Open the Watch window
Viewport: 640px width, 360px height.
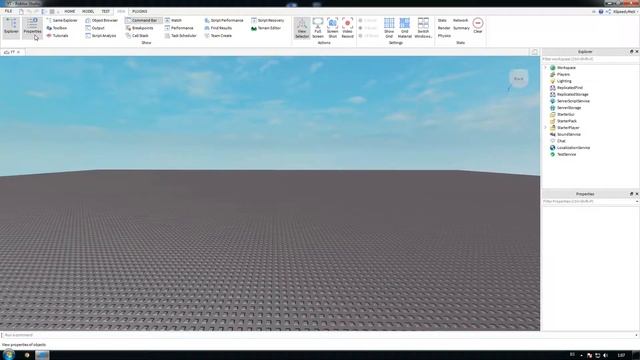pyautogui.click(x=173, y=20)
